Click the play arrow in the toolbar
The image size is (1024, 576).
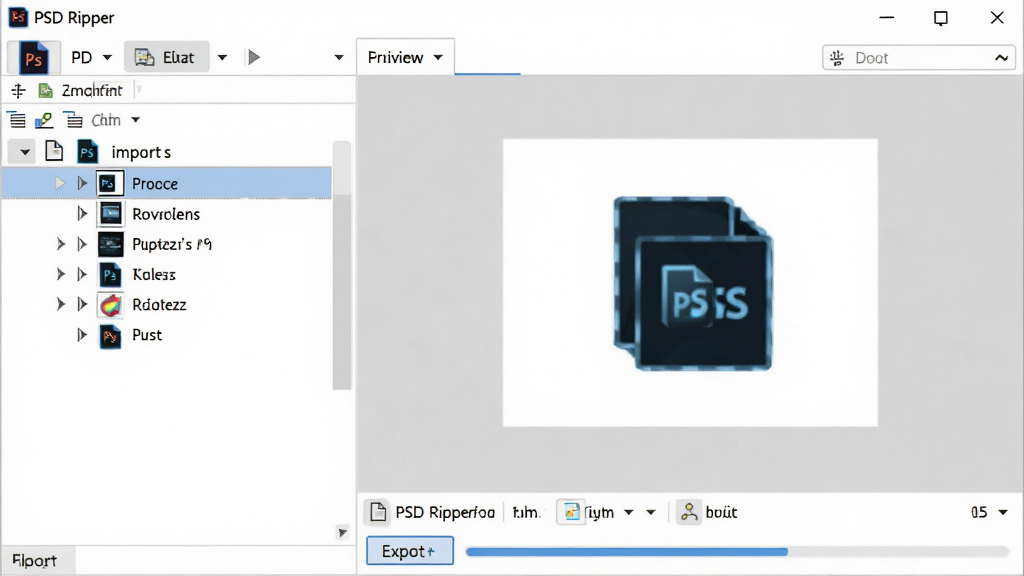pos(254,57)
